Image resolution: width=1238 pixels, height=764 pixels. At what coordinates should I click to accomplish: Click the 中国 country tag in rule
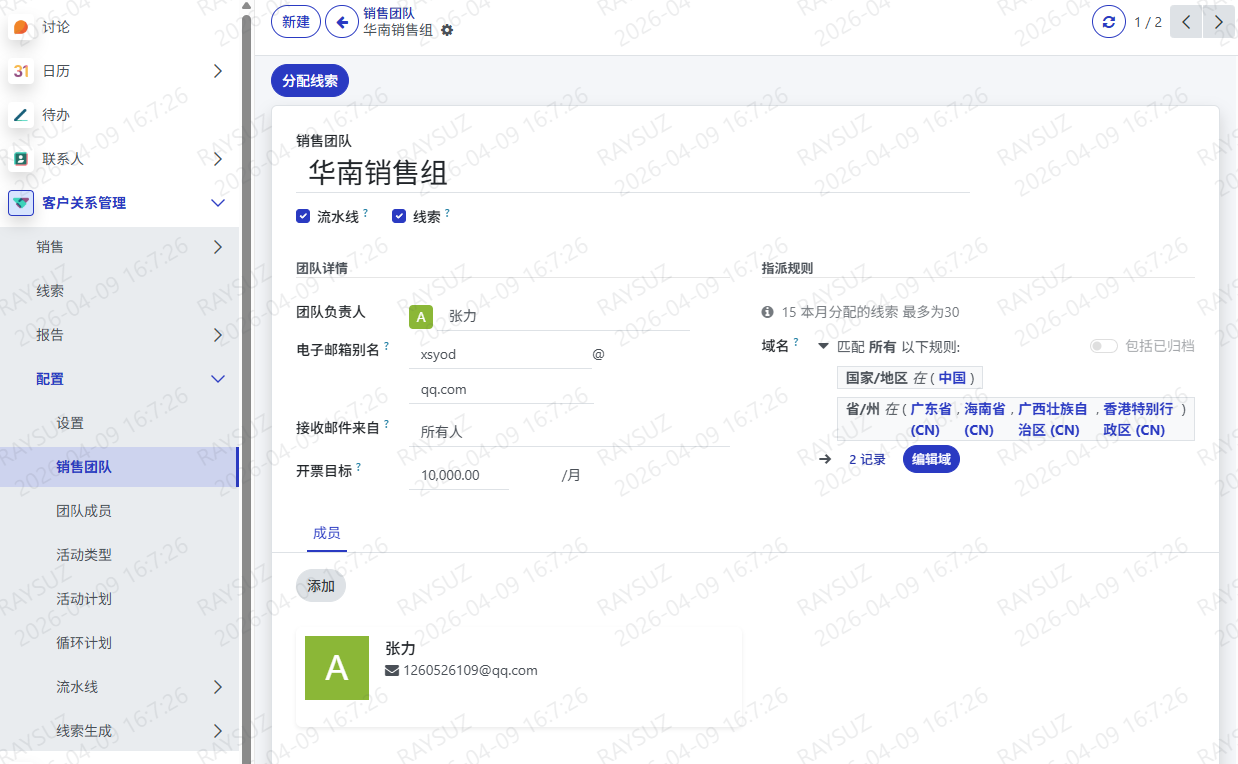click(x=952, y=378)
